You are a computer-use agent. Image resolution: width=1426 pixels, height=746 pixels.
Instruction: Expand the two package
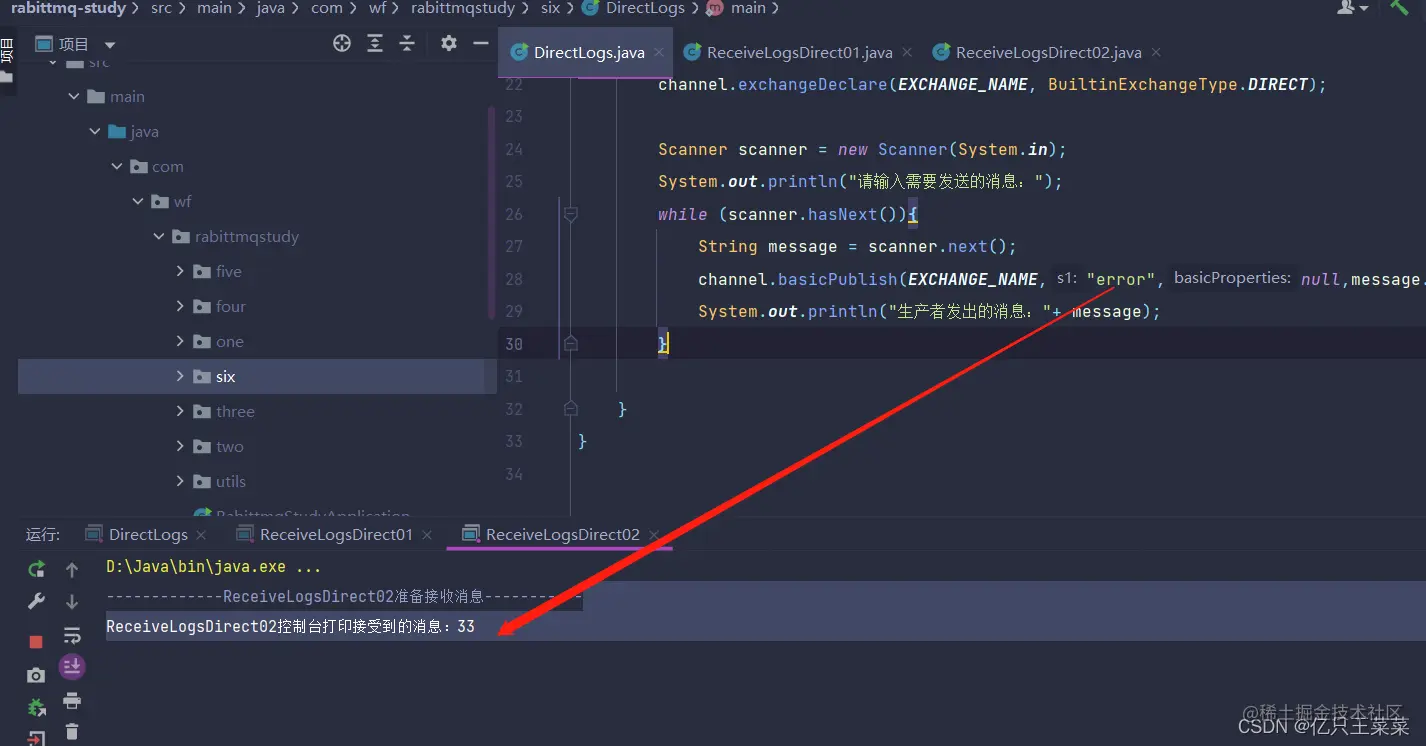click(181, 447)
